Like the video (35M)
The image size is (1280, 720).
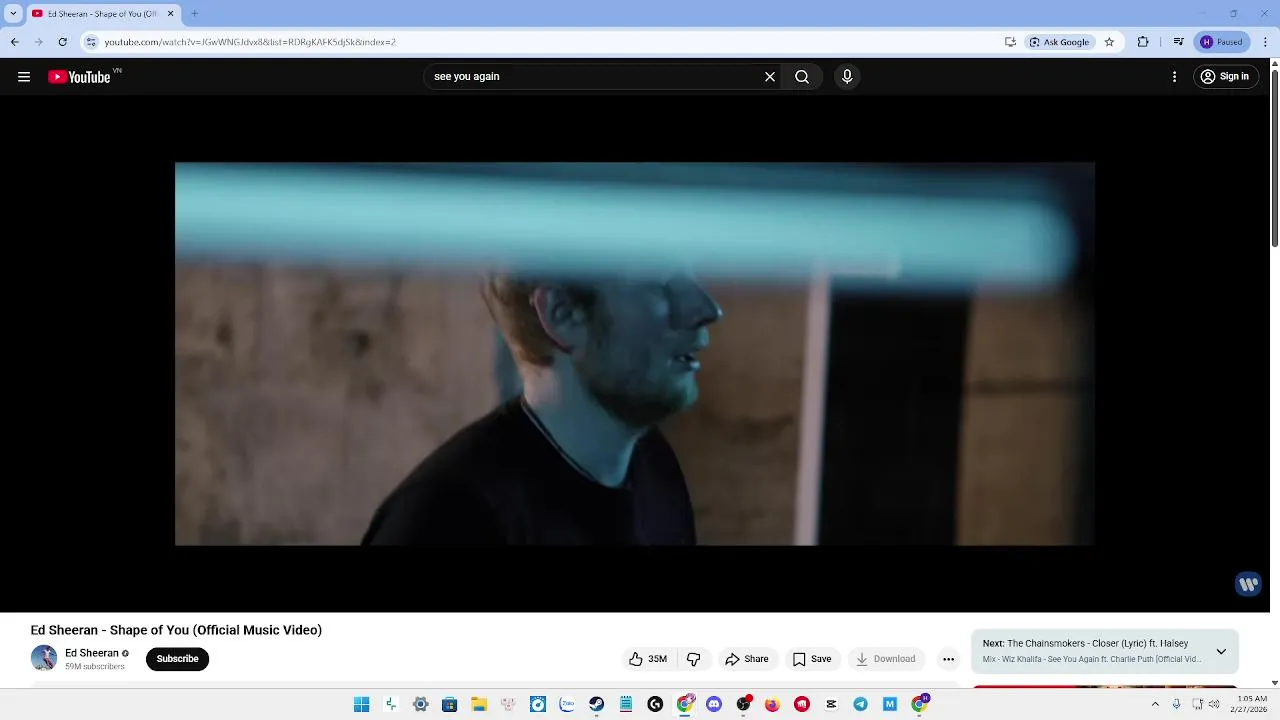tap(648, 659)
